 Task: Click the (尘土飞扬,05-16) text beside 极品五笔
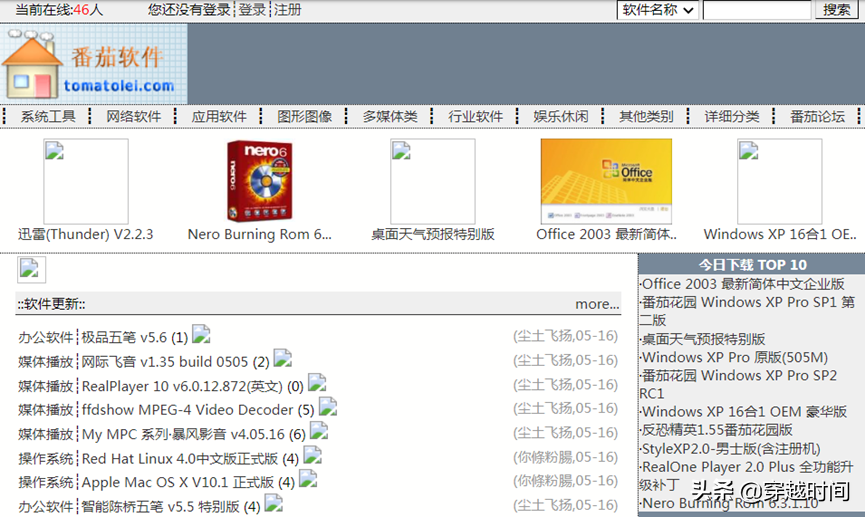pyautogui.click(x=565, y=336)
